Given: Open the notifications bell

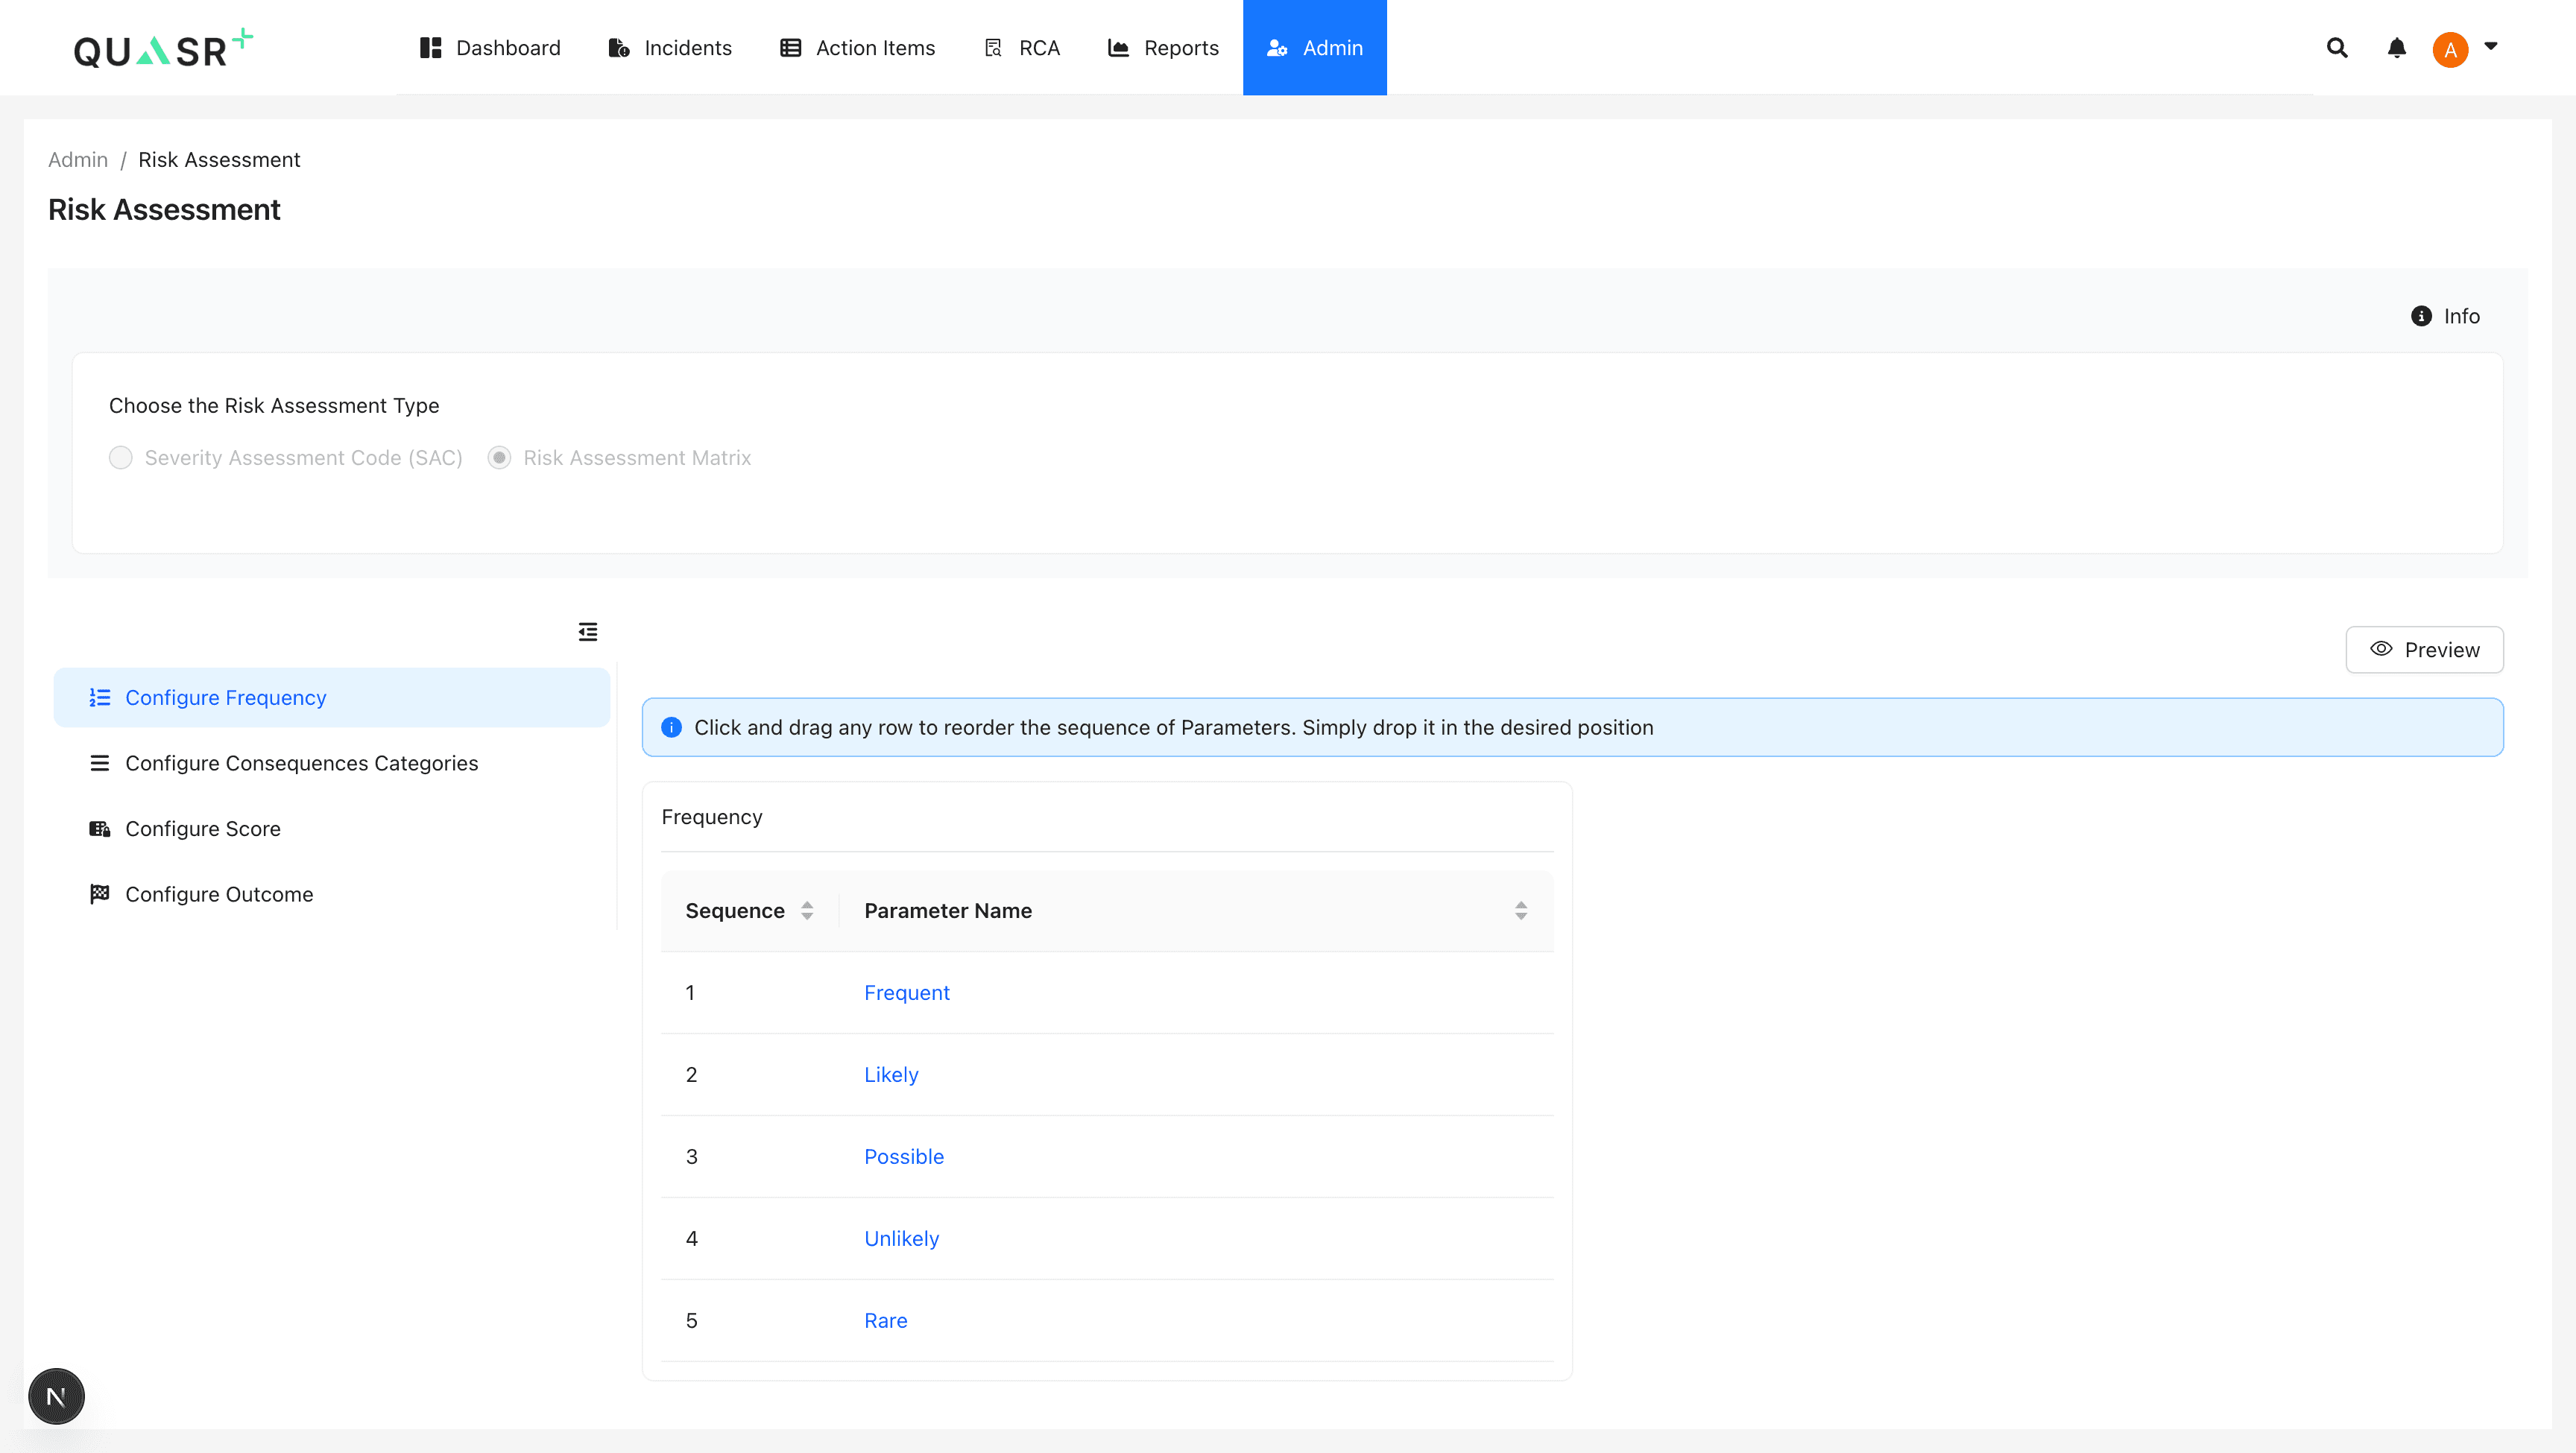Looking at the screenshot, I should tap(2396, 47).
